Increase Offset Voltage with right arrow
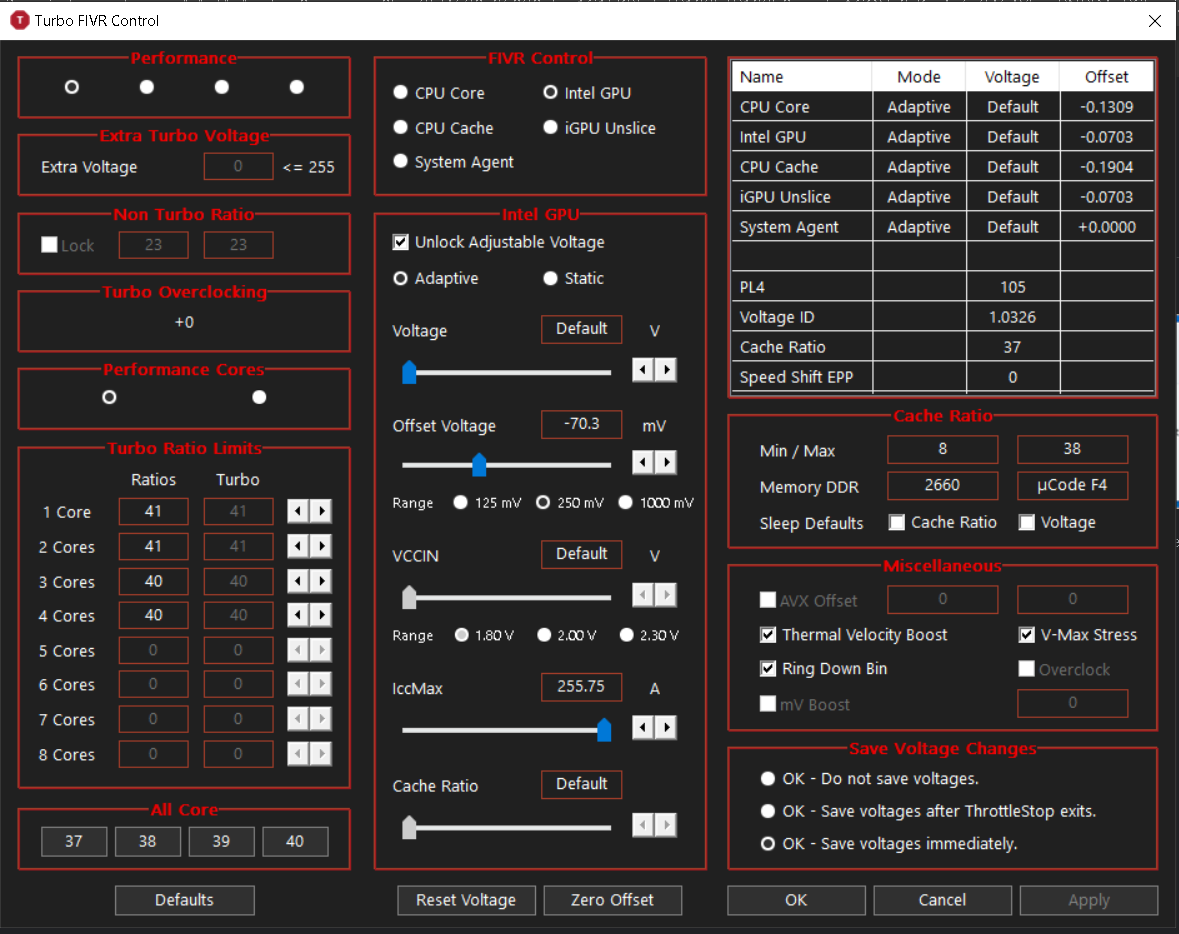 (x=666, y=462)
